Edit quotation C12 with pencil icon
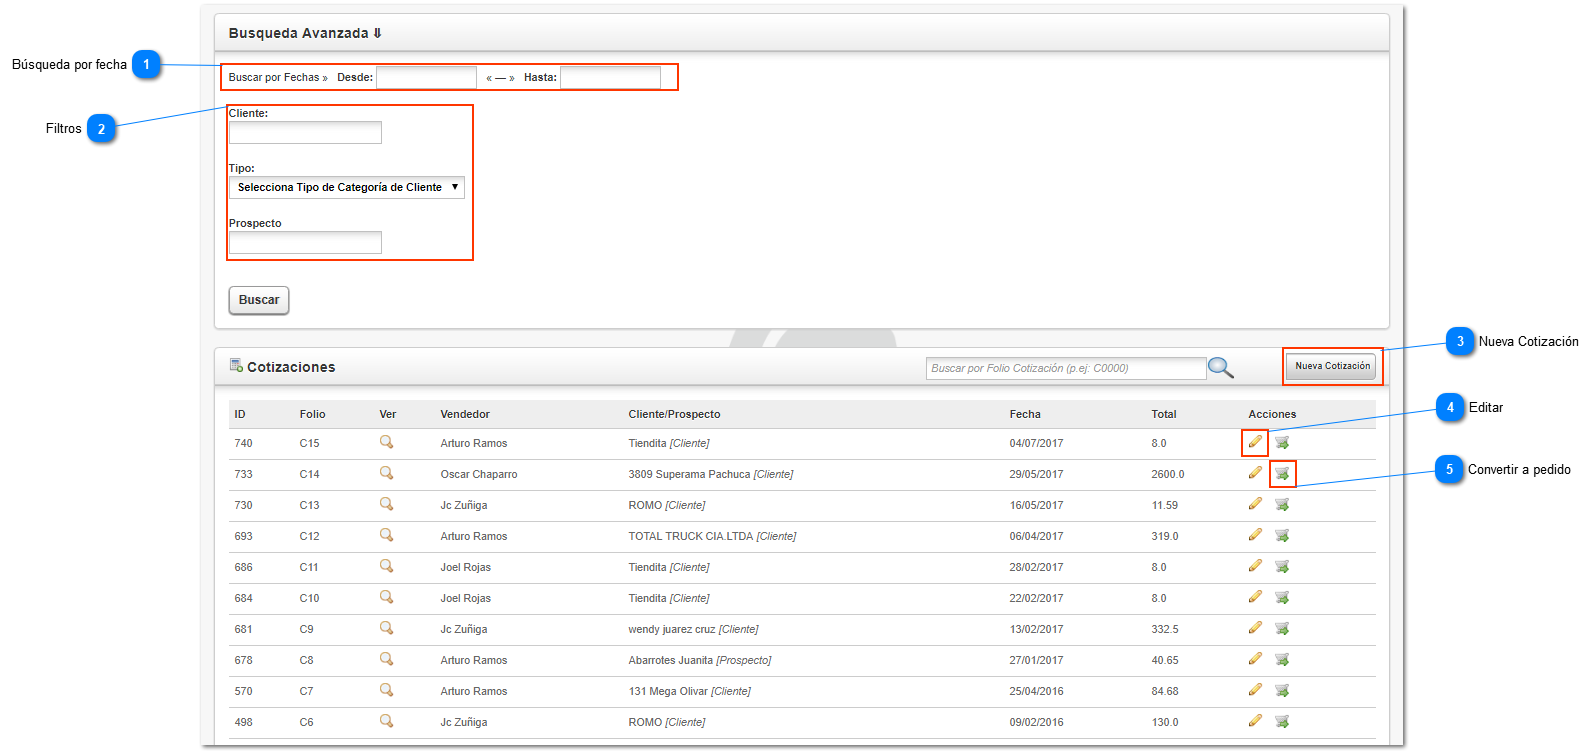Image resolution: width=1595 pixels, height=754 pixels. (x=1255, y=535)
